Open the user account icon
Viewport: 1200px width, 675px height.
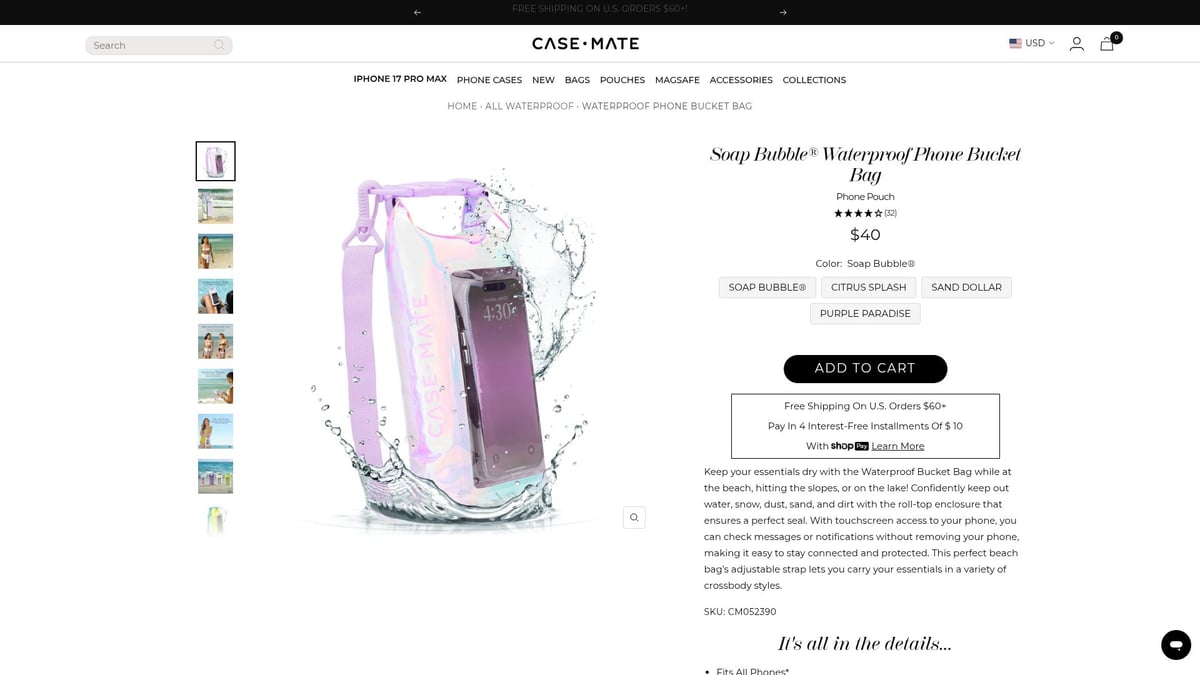pyautogui.click(x=1076, y=44)
